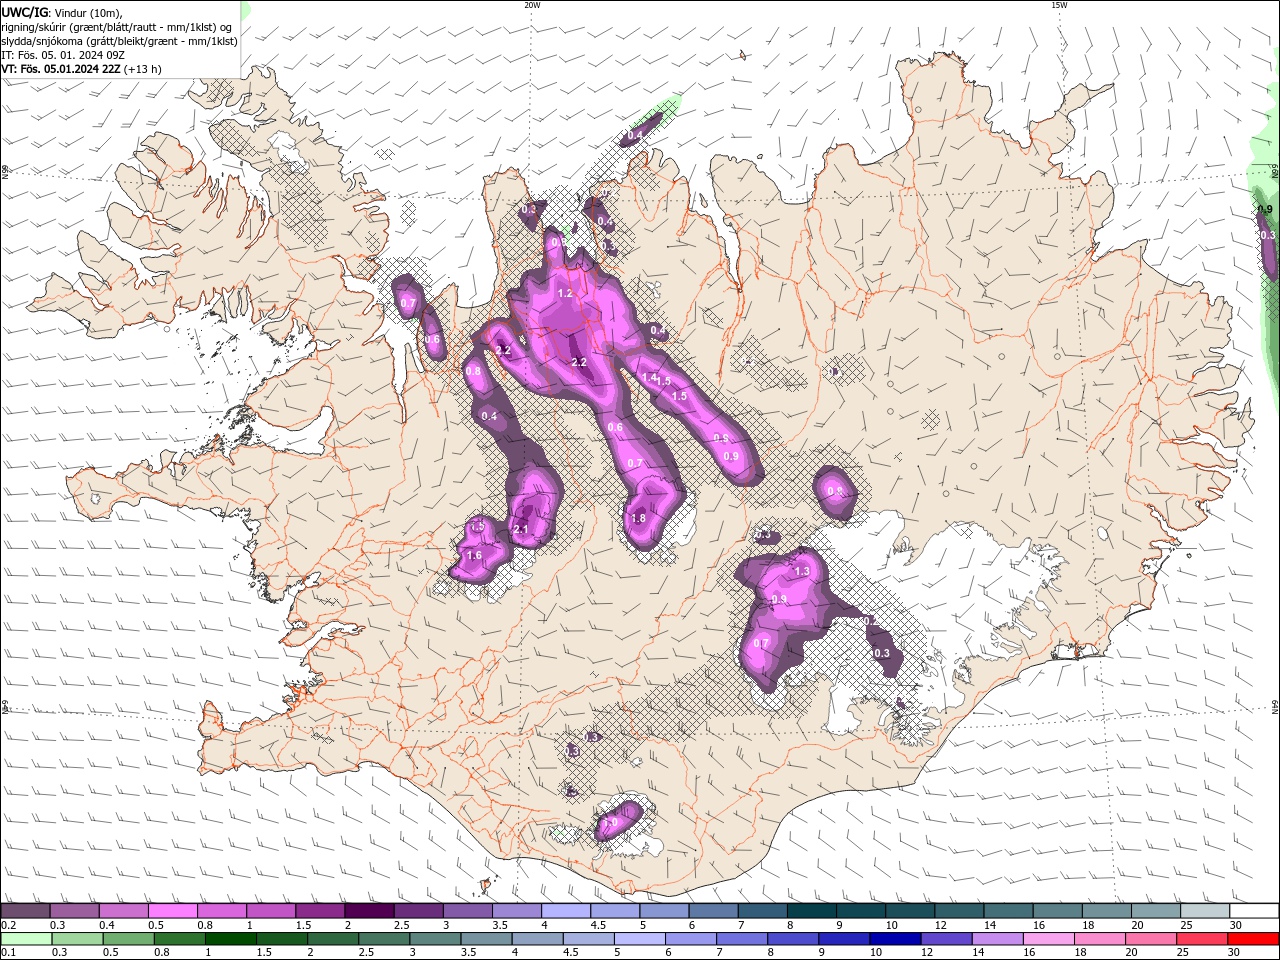
Task: Select the dark teal 8 swatch in upper legend
Action: 811,911
